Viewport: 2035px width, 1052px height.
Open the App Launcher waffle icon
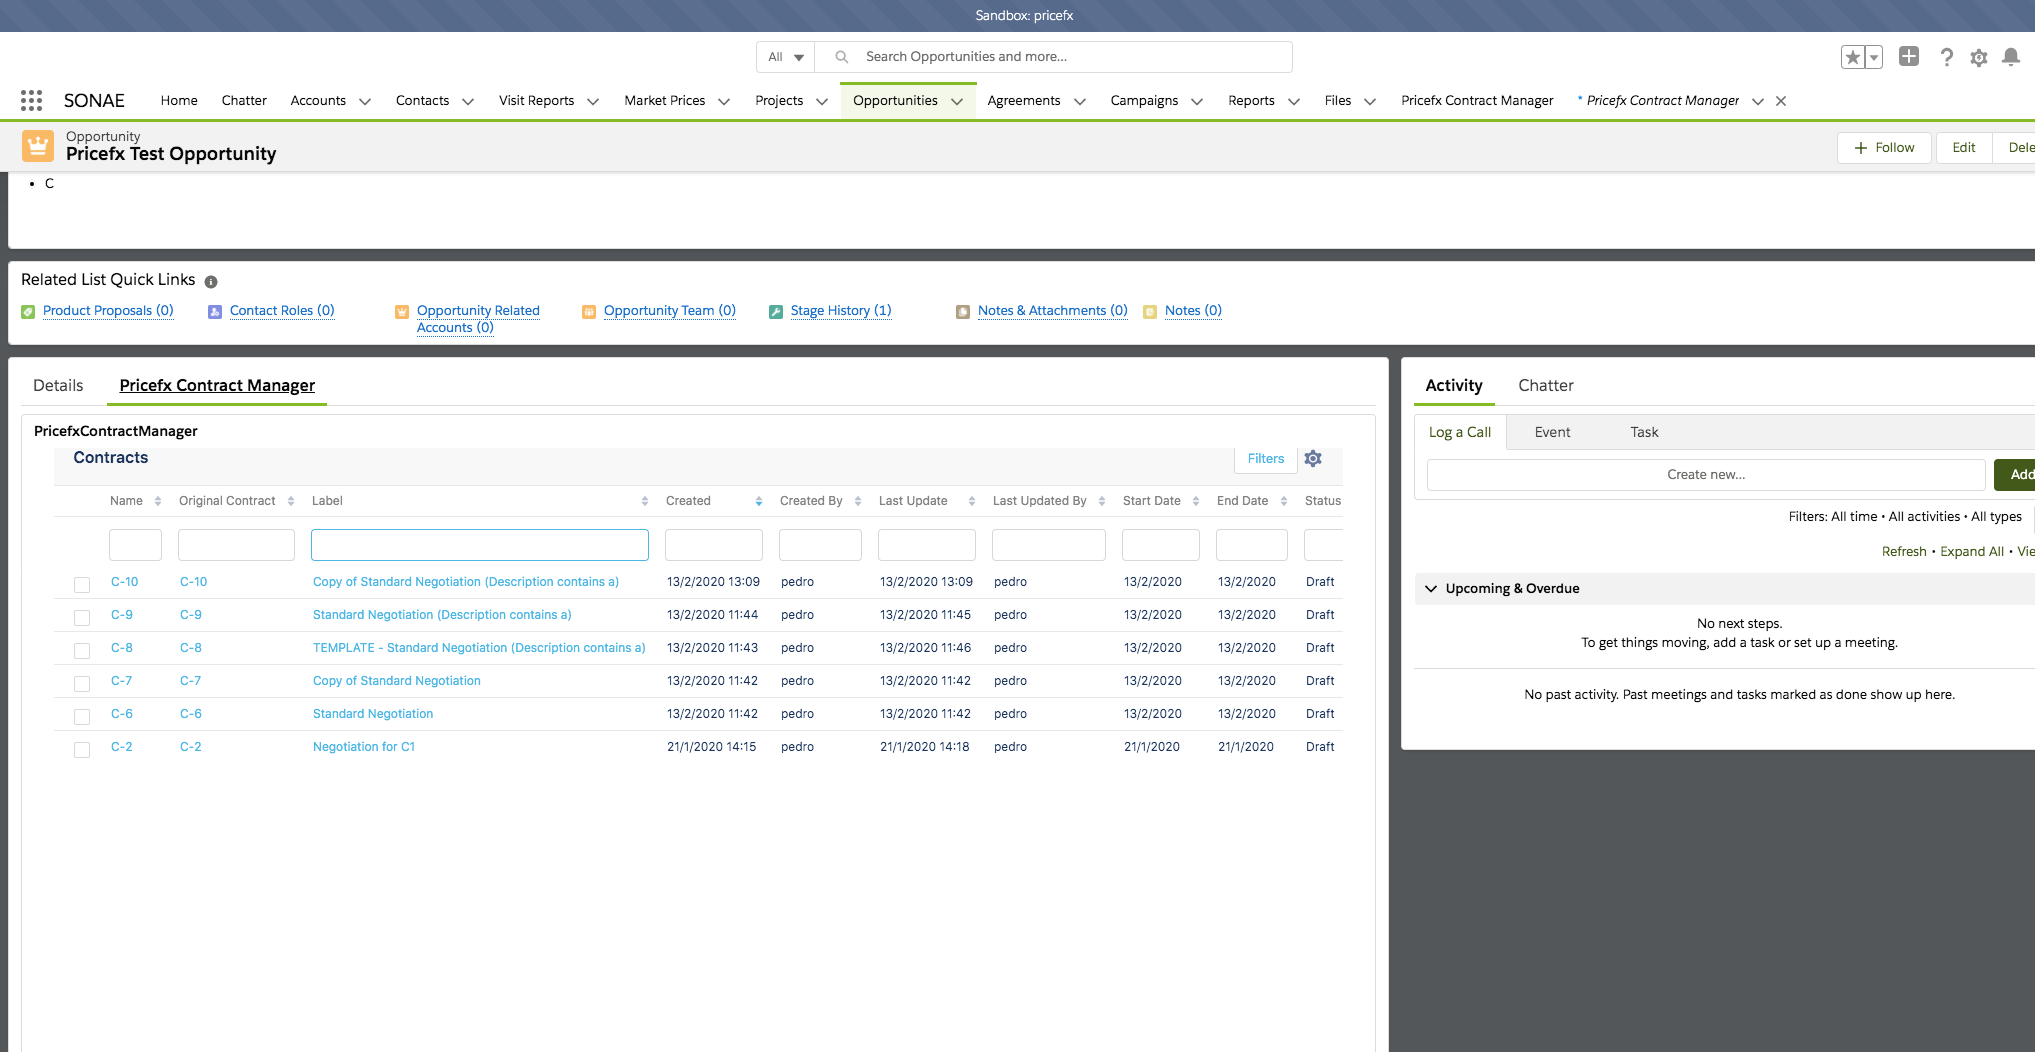[x=30, y=100]
